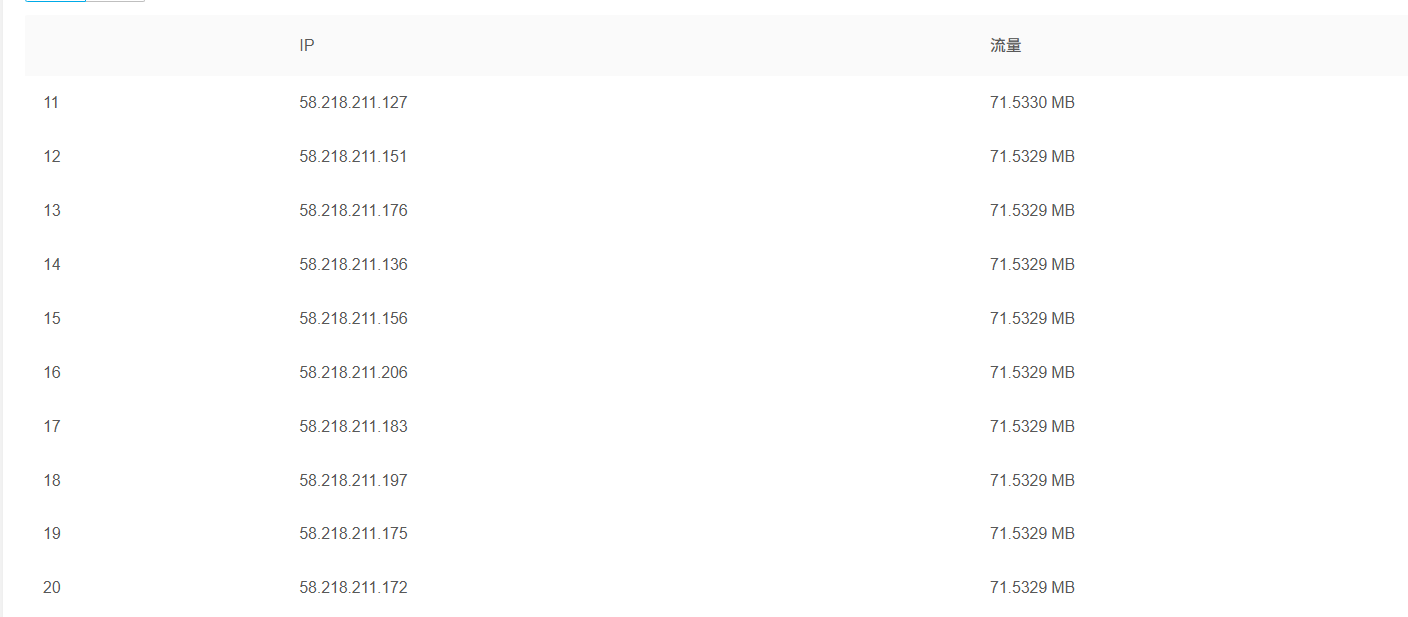Click row number 14

point(52,264)
